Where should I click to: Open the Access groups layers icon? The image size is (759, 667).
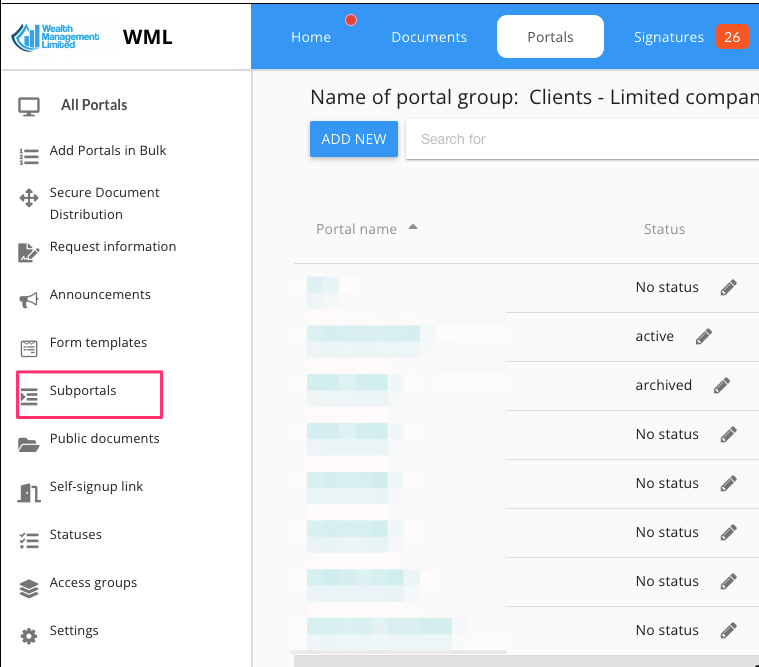point(29,589)
